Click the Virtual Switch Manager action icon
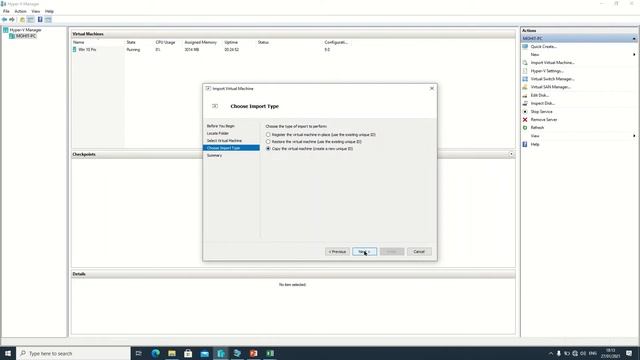 click(x=525, y=79)
